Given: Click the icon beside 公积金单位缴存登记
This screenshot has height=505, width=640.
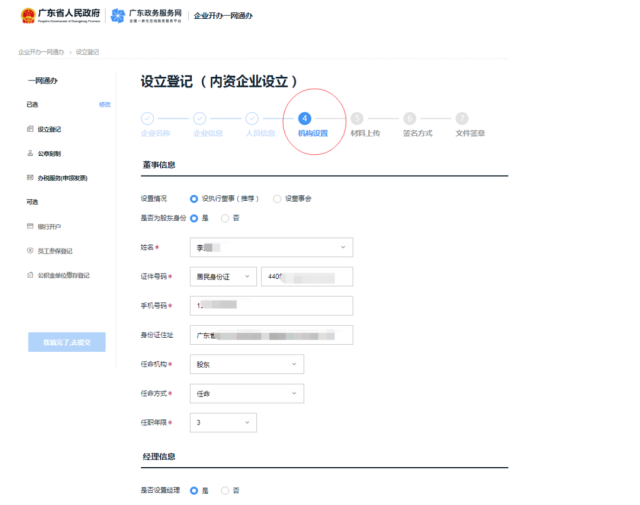Looking at the screenshot, I should pos(30,275).
